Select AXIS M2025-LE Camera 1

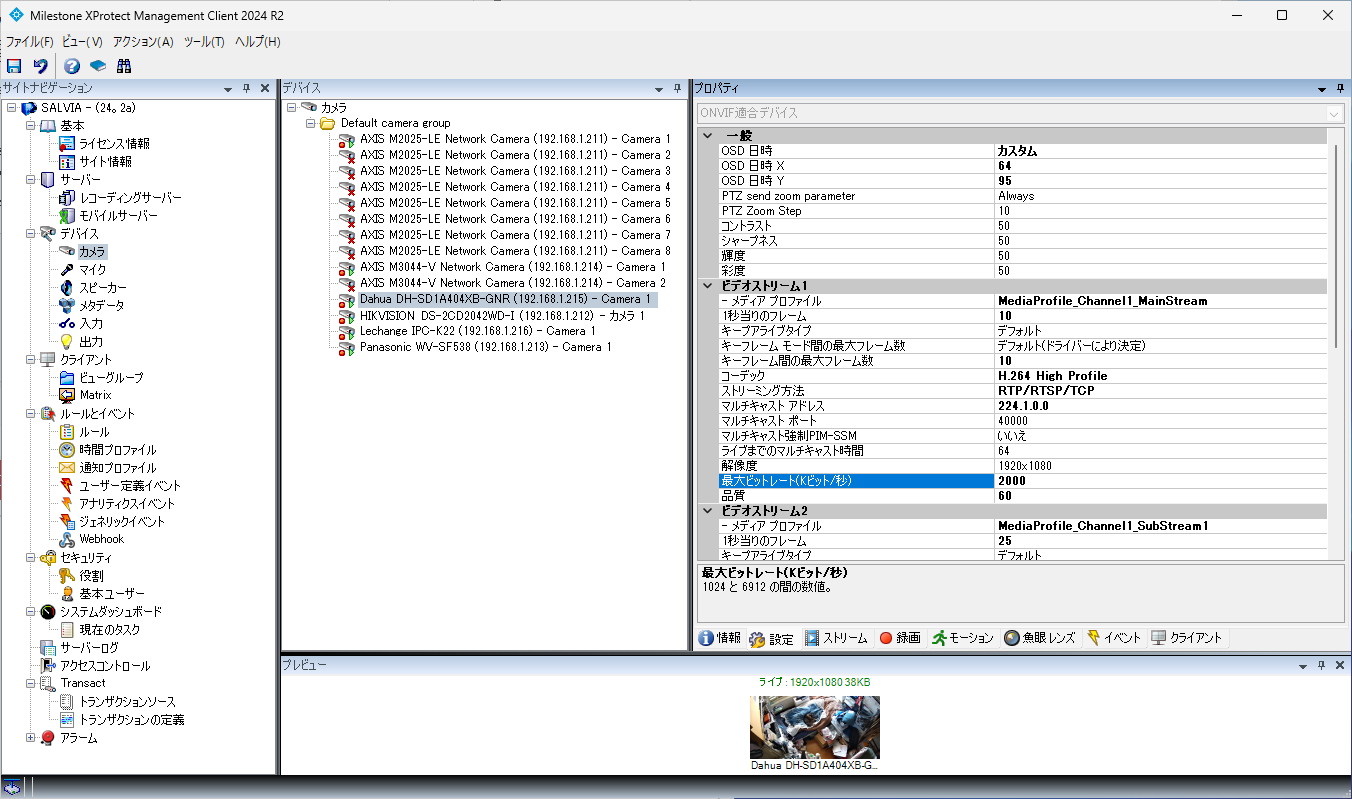[515, 139]
